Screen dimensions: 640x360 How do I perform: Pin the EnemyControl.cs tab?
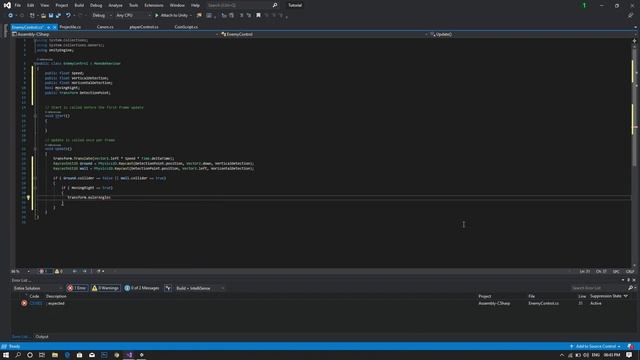click(x=48, y=27)
